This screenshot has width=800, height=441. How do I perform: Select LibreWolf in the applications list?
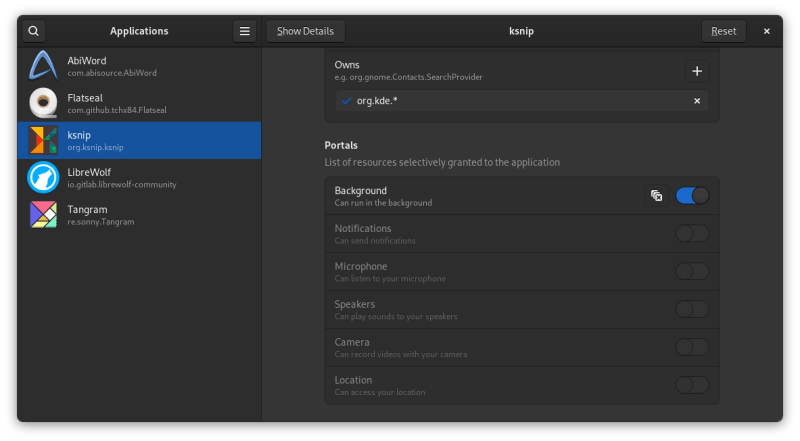(x=140, y=177)
